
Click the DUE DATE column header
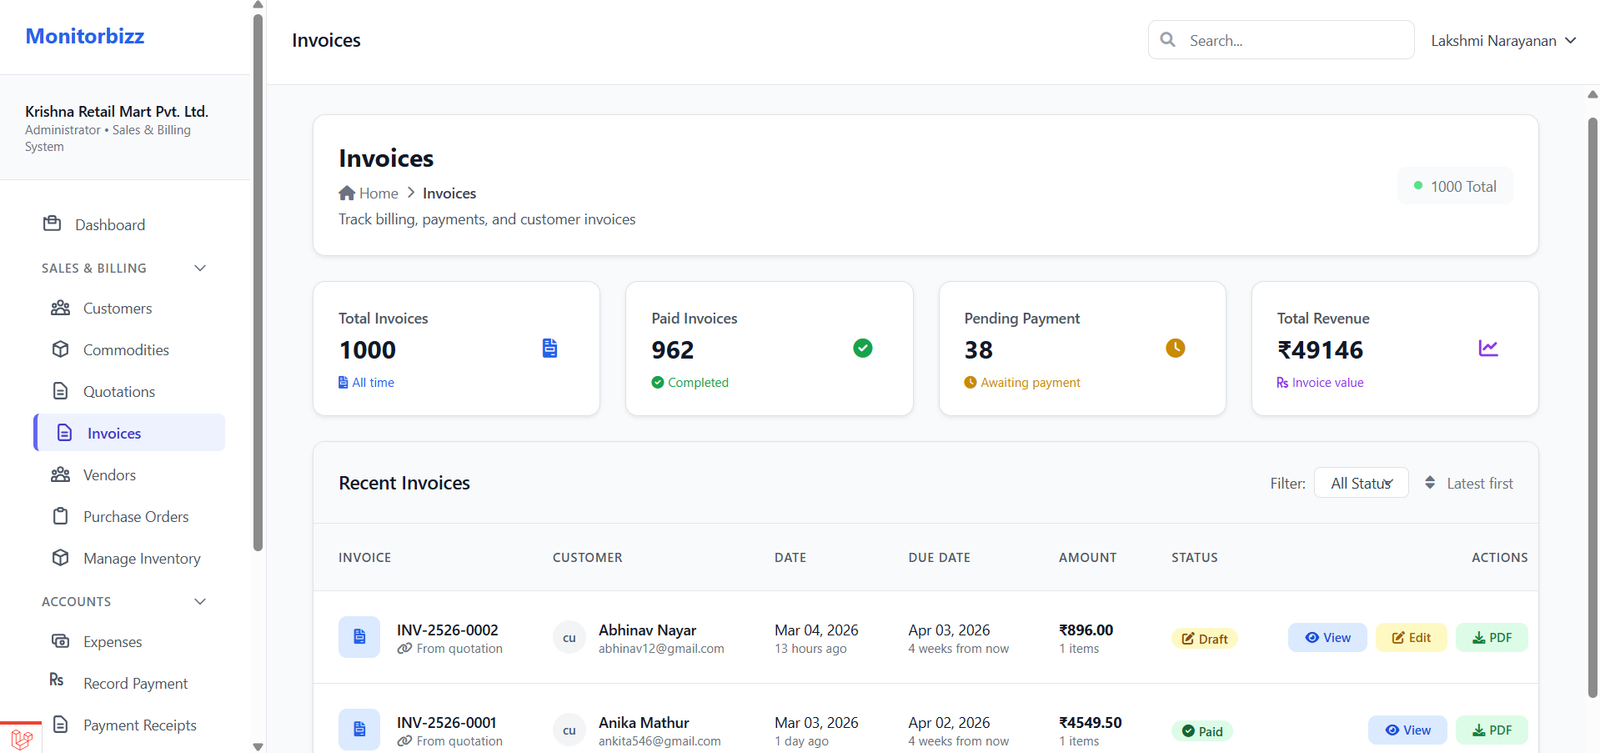click(x=939, y=557)
